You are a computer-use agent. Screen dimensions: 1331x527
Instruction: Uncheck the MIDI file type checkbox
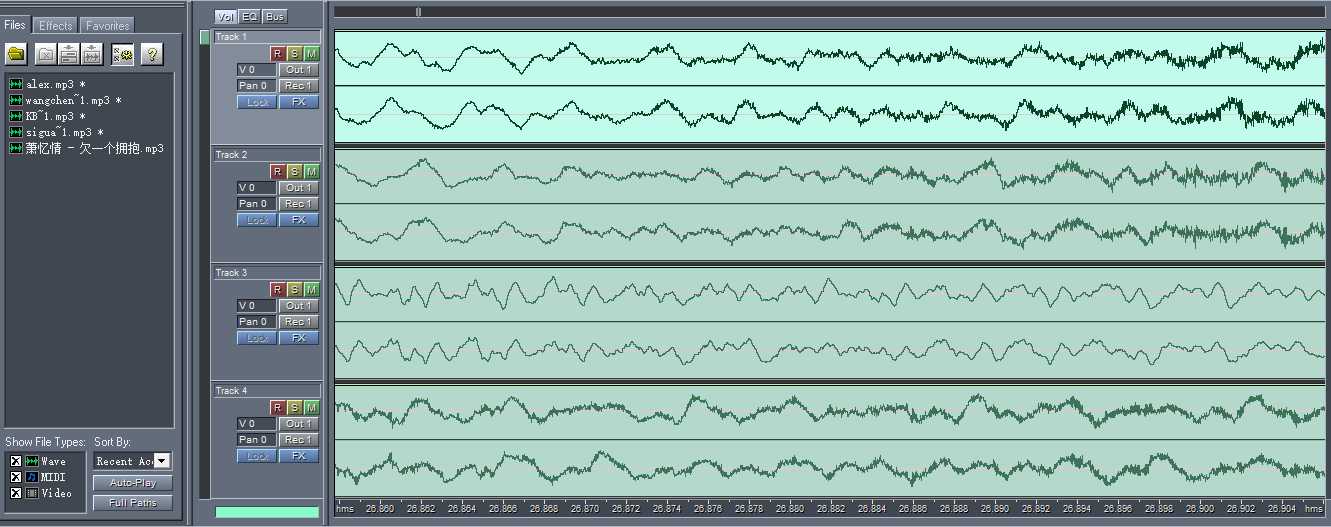[16, 477]
